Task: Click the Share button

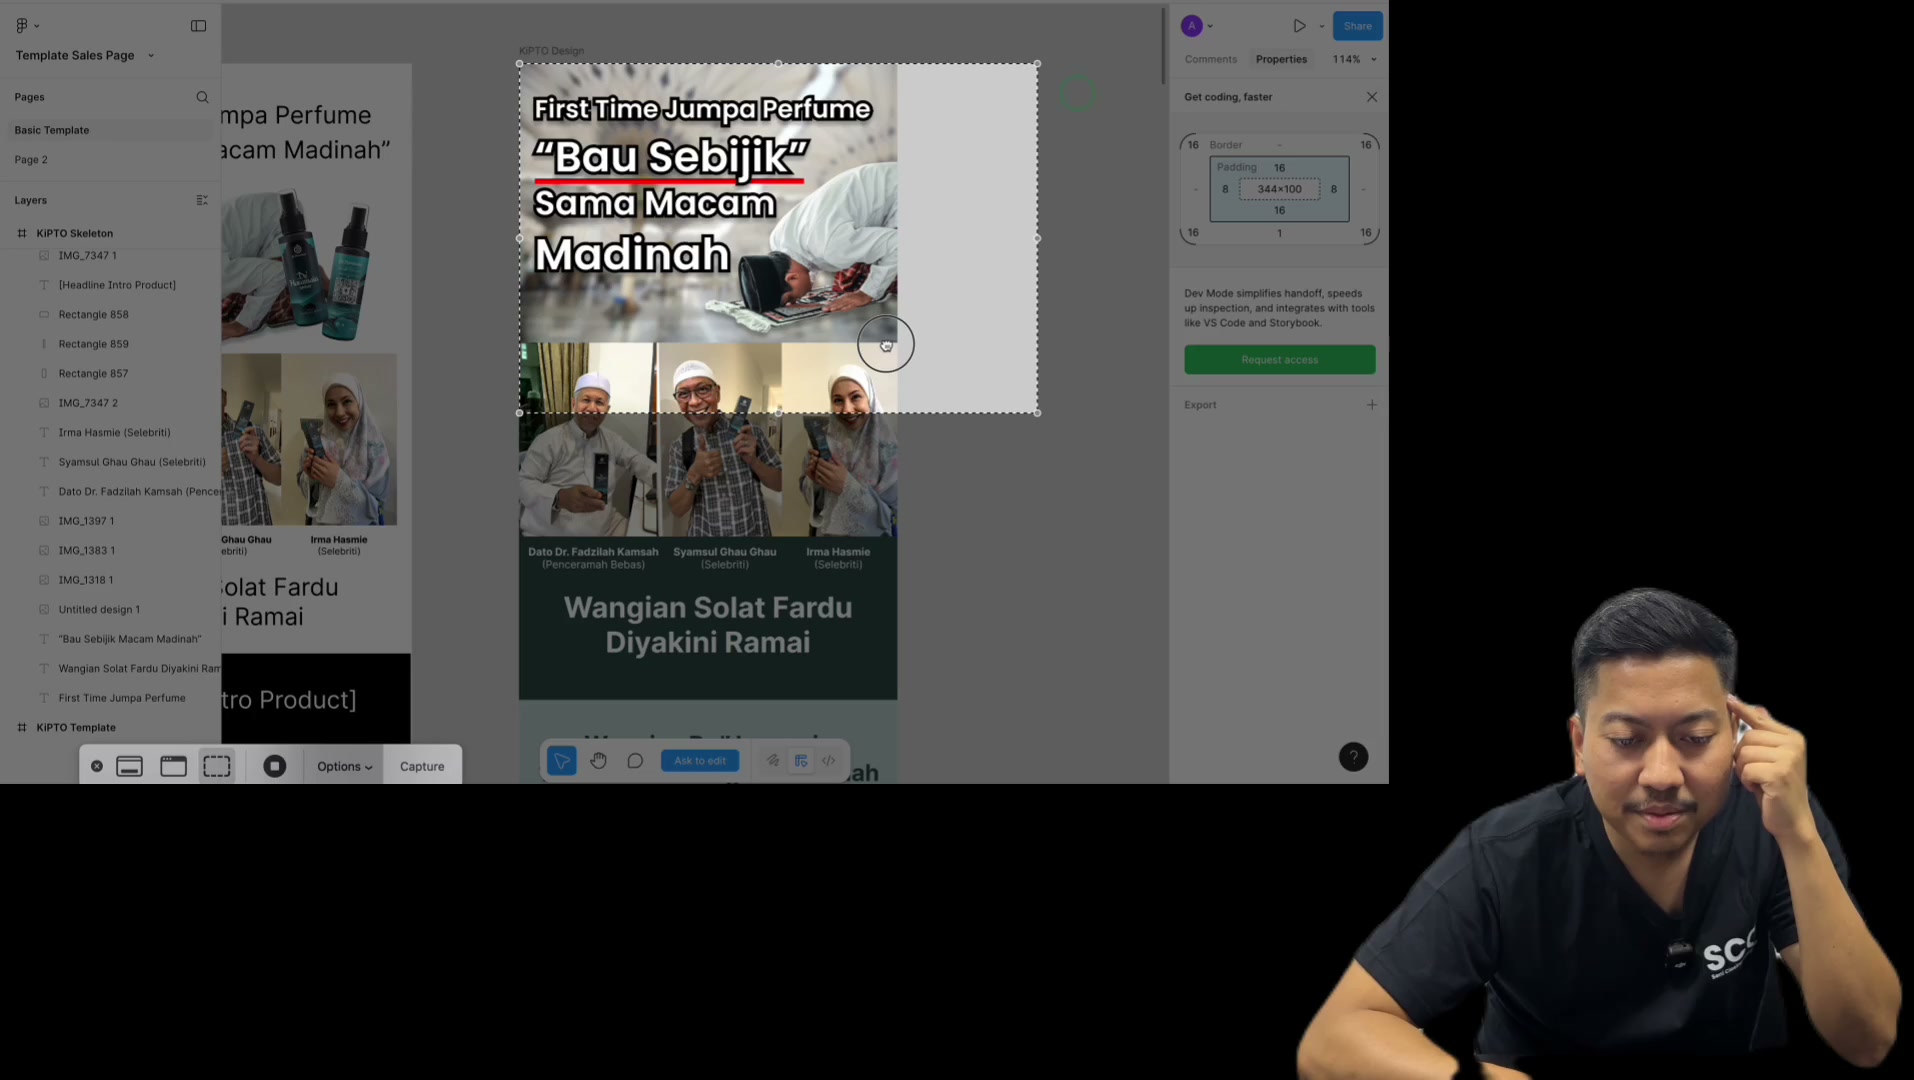Action: click(x=1357, y=26)
